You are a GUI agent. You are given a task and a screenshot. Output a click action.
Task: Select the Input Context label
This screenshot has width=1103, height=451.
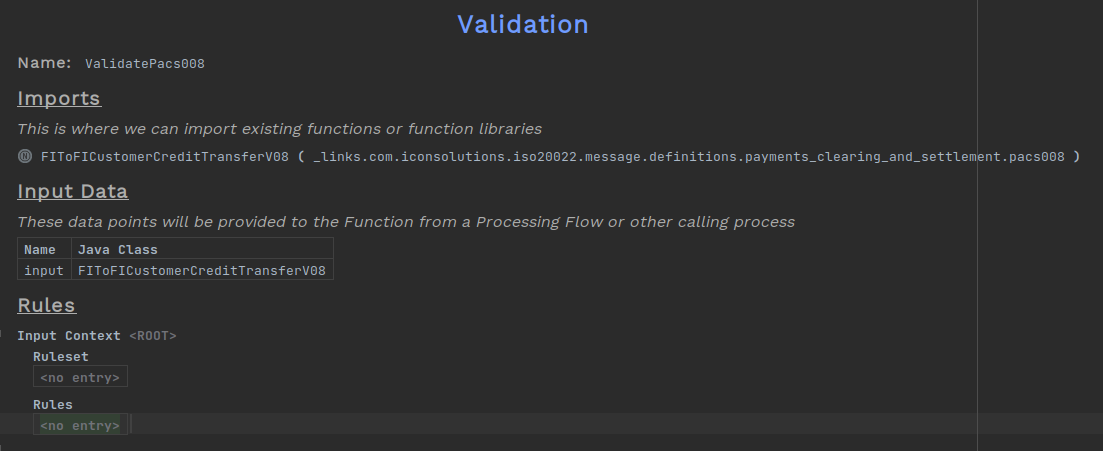click(x=68, y=336)
